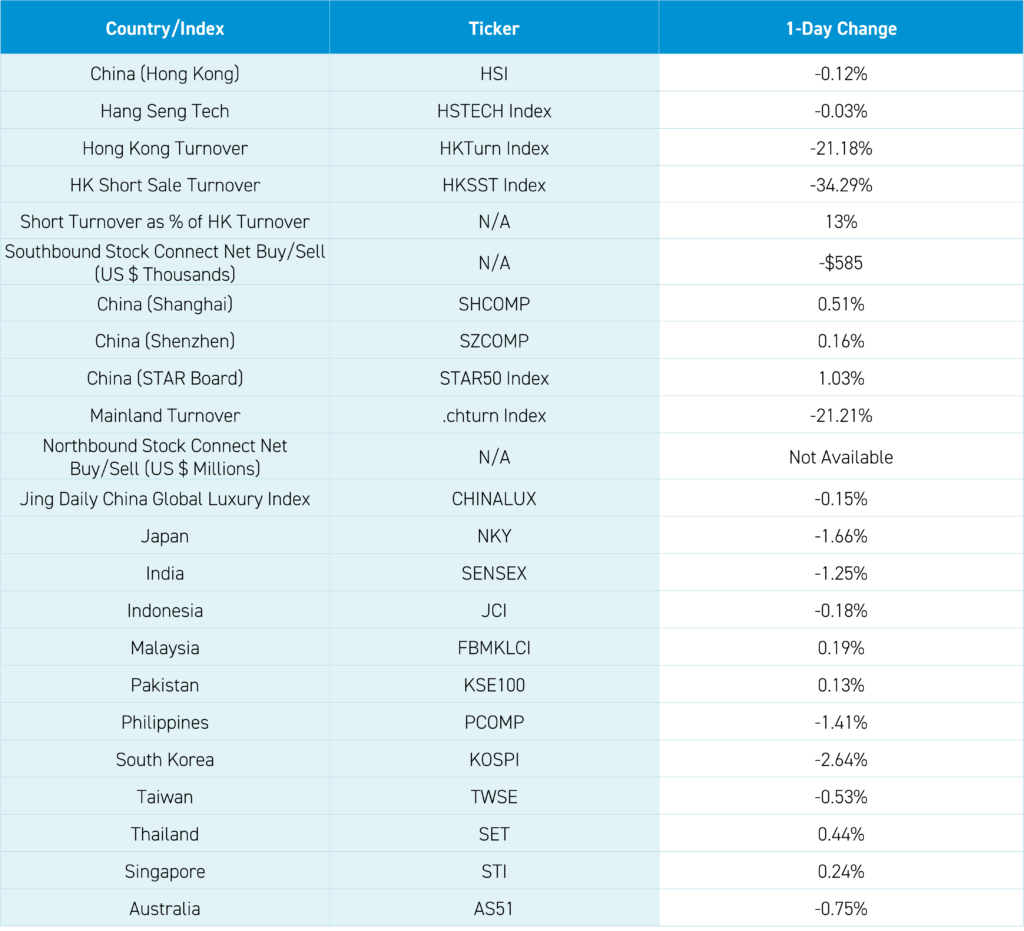Select the NKY ticker for Japan
Viewport: 1024px width, 931px height.
tap(494, 536)
